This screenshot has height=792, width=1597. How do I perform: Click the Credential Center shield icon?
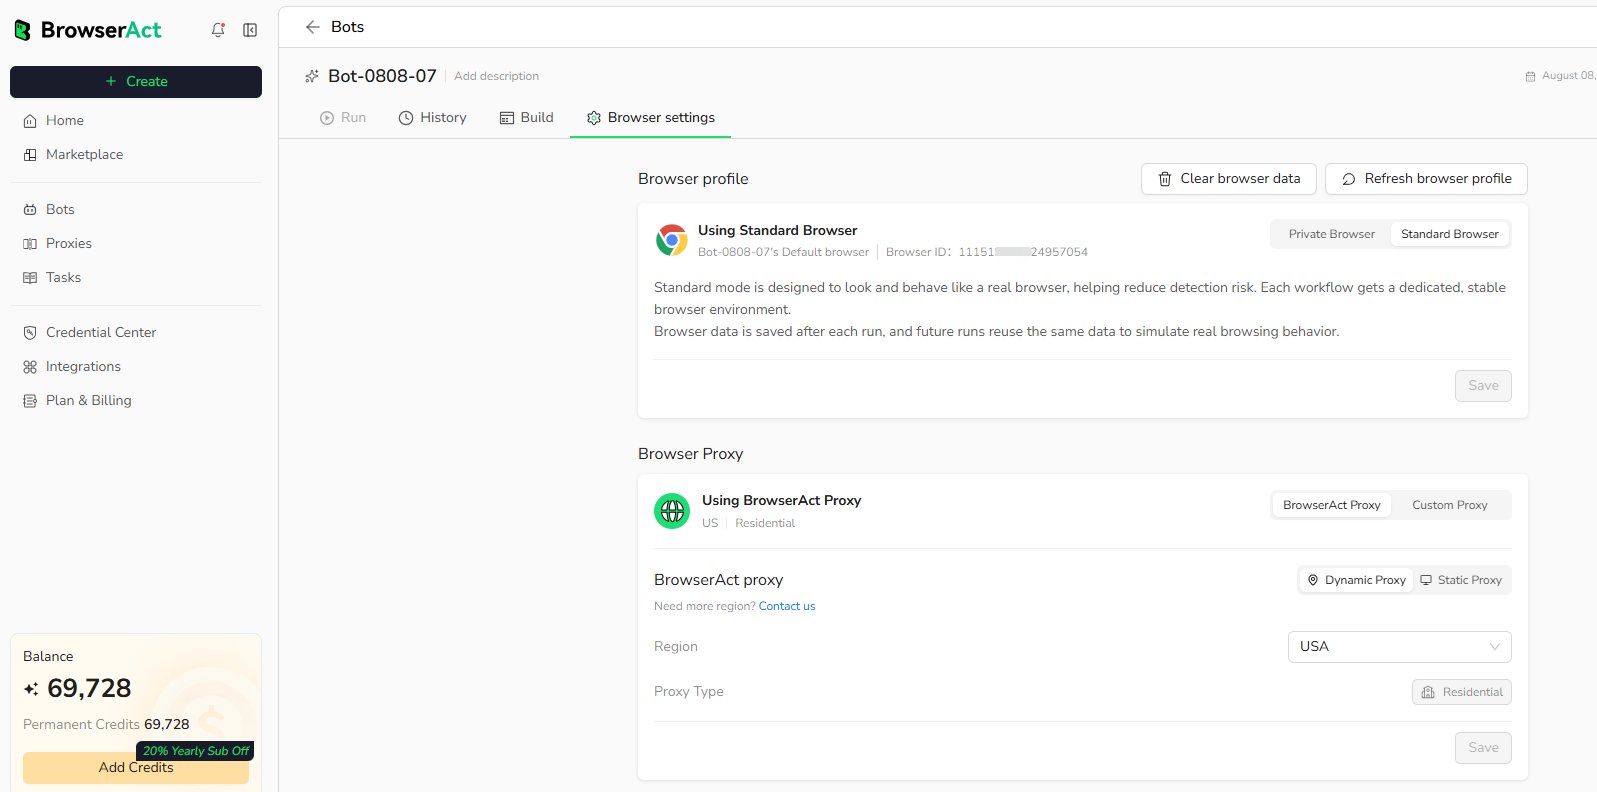pos(30,333)
